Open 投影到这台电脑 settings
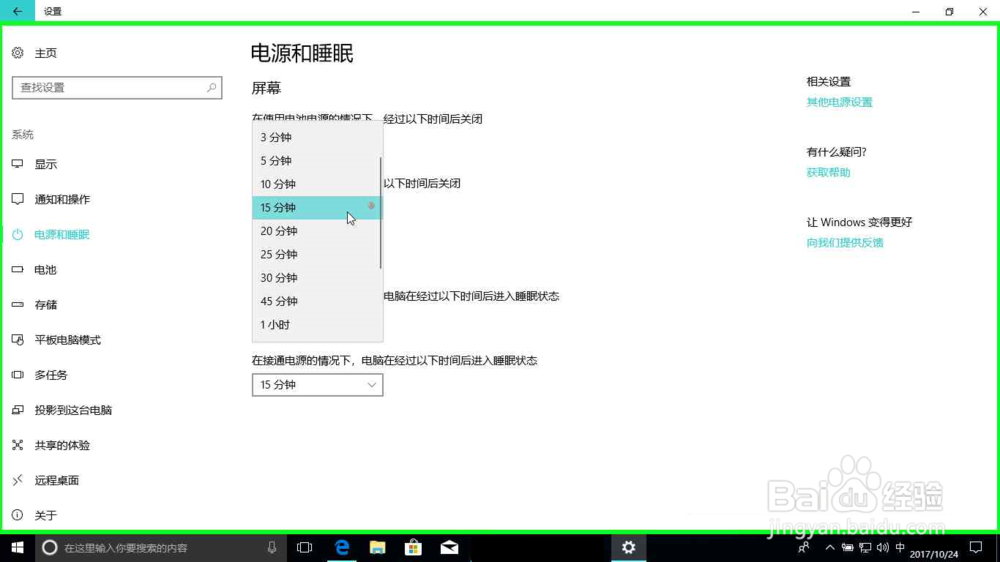The height and width of the screenshot is (562, 1000). pos(73,410)
